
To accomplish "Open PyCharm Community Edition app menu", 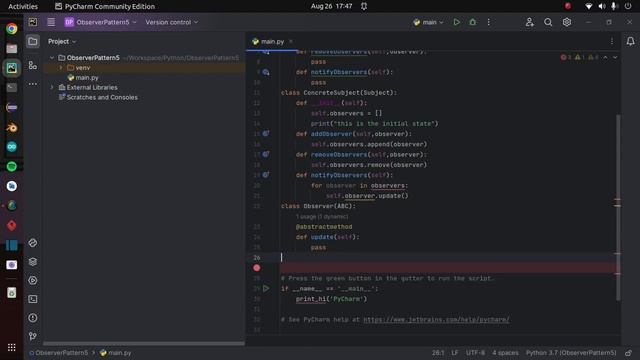I will click(x=105, y=6).
